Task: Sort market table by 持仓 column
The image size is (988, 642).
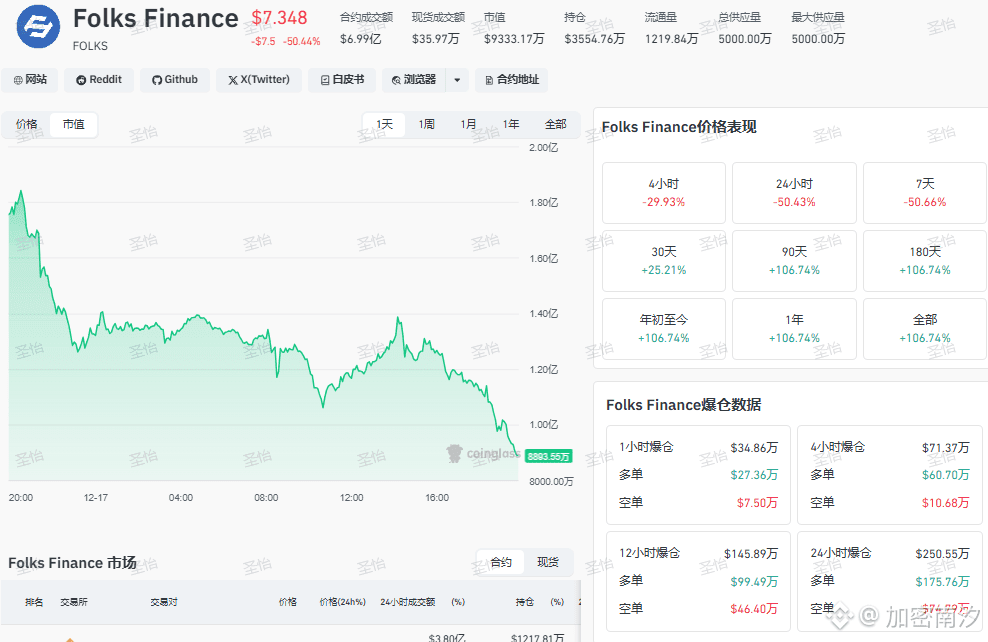Action: pos(525,602)
